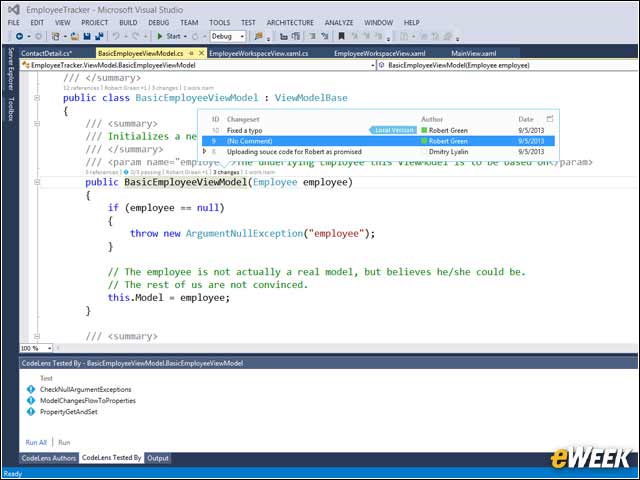Select the CheckNullArgumentExceptions test
The image size is (640, 480).
(x=86, y=389)
